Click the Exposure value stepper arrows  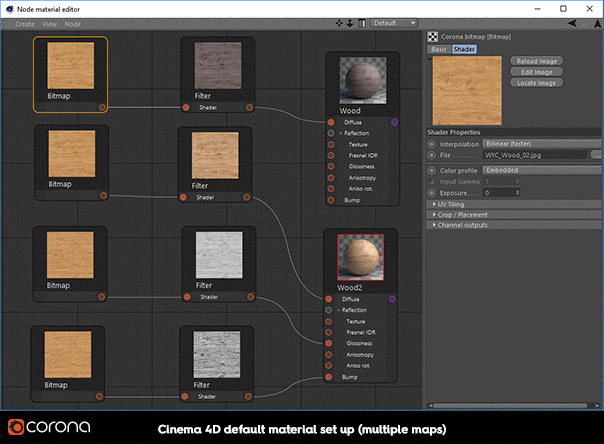point(517,193)
